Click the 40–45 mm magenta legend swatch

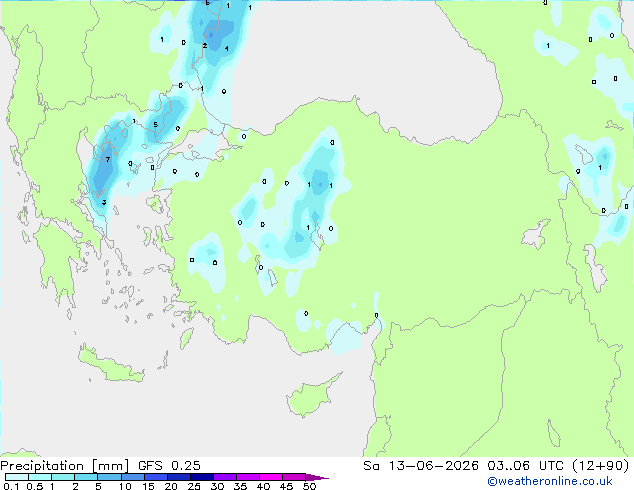271,477
